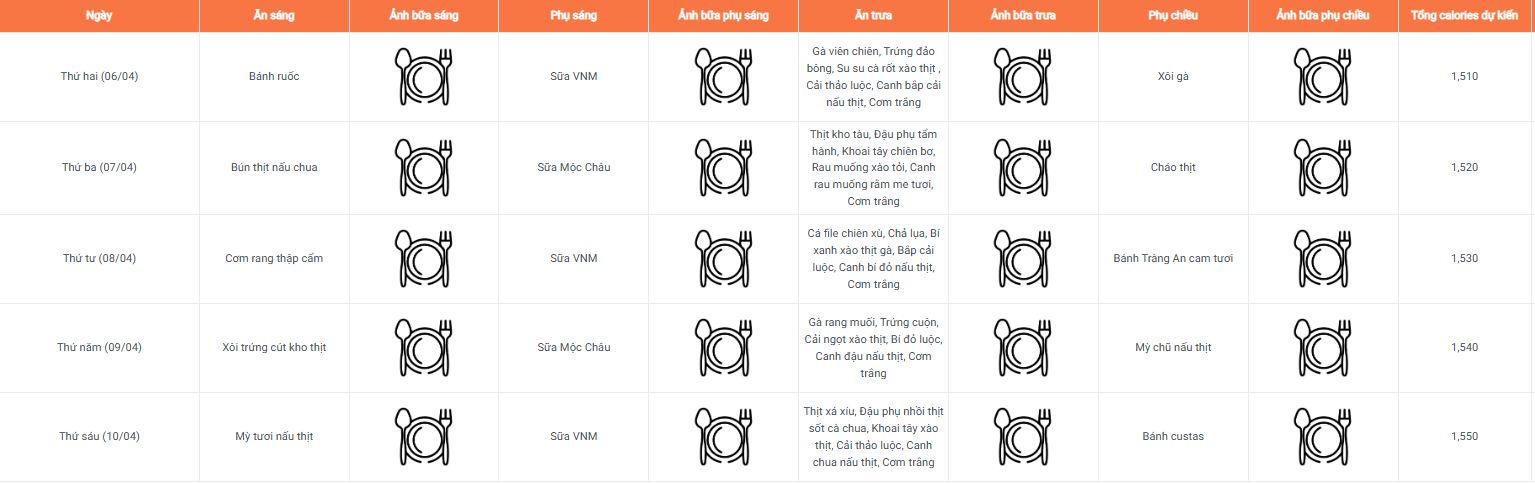Screen dimensions: 1535x483
Task: Click the 'Phụ chiều' column header
Action: tap(1173, 16)
